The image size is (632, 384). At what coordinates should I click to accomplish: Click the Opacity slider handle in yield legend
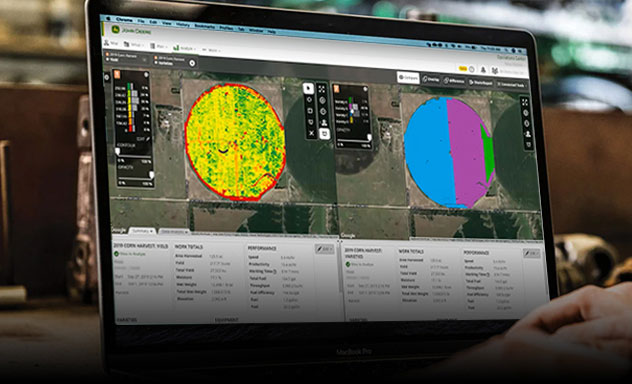[x=152, y=174]
